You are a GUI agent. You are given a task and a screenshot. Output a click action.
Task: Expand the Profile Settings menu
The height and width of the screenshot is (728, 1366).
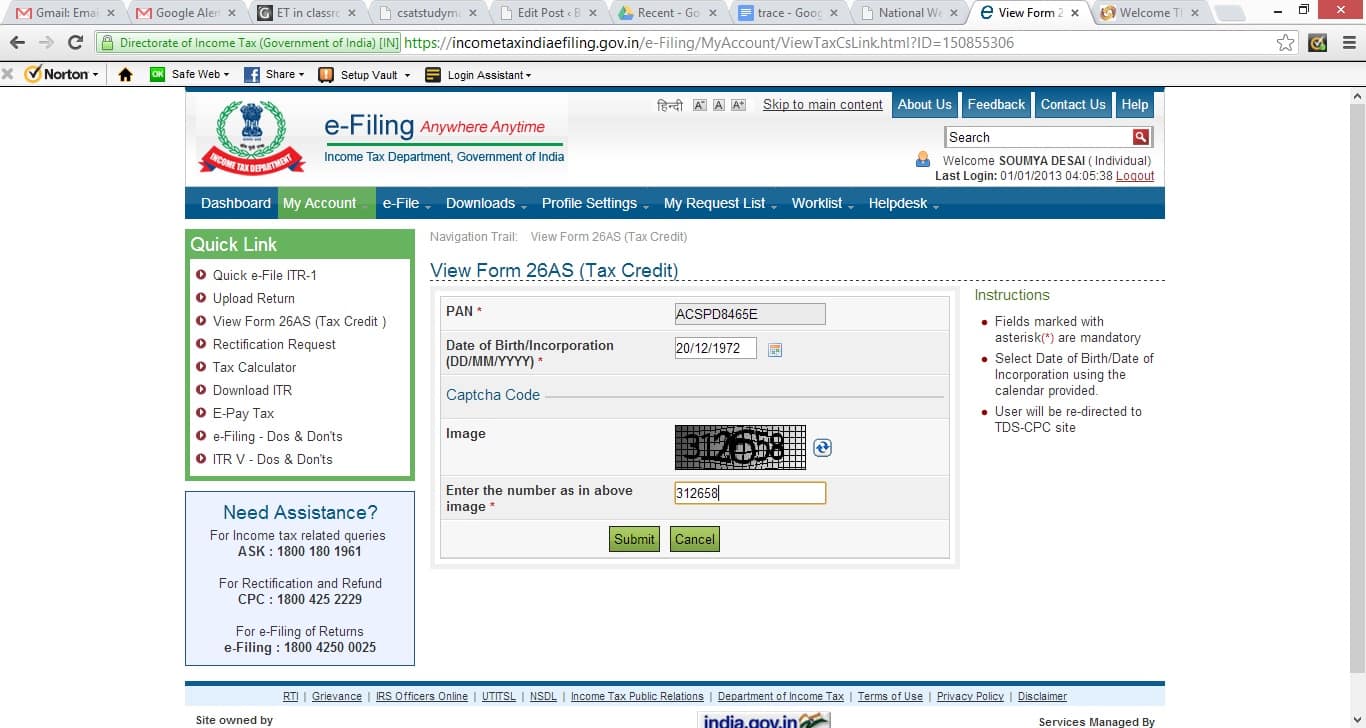594,203
